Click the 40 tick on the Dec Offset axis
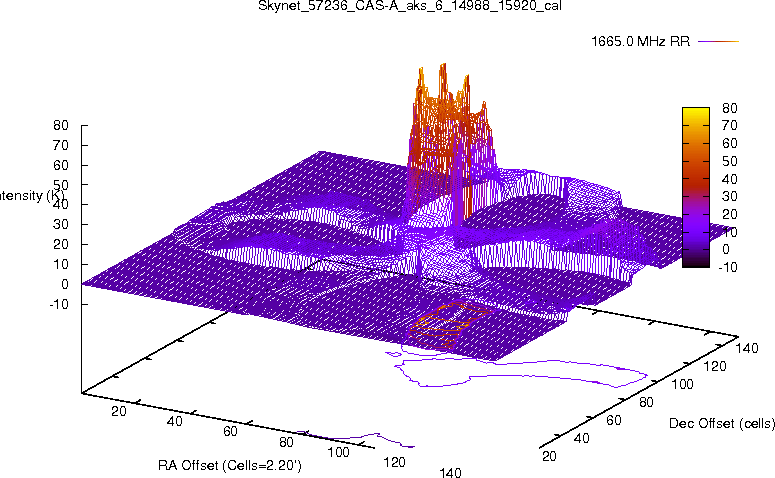The image size is (775, 478). (582, 438)
